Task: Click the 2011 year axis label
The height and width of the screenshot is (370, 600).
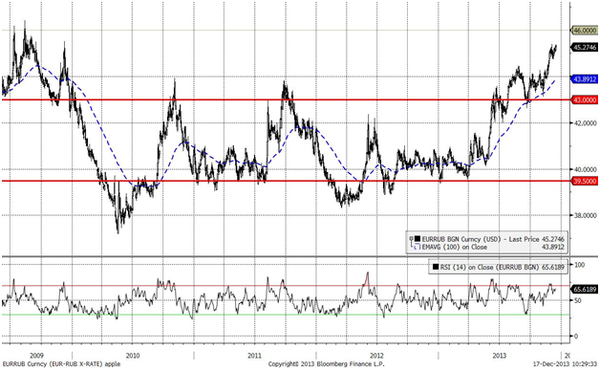Action: point(254,355)
